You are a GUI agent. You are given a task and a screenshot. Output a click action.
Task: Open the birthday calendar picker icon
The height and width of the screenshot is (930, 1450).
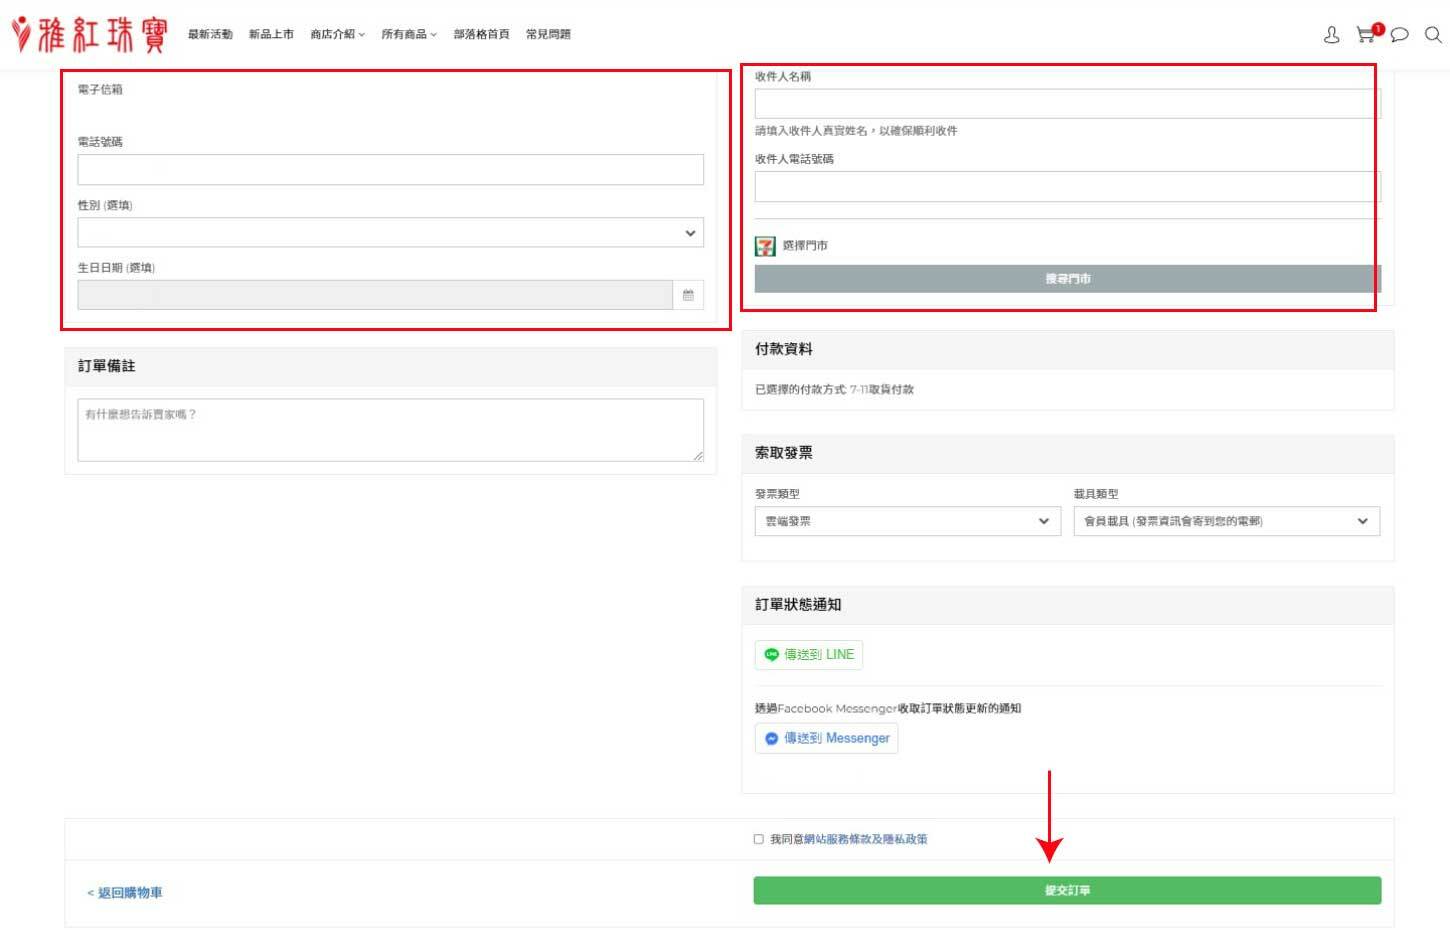[688, 294]
